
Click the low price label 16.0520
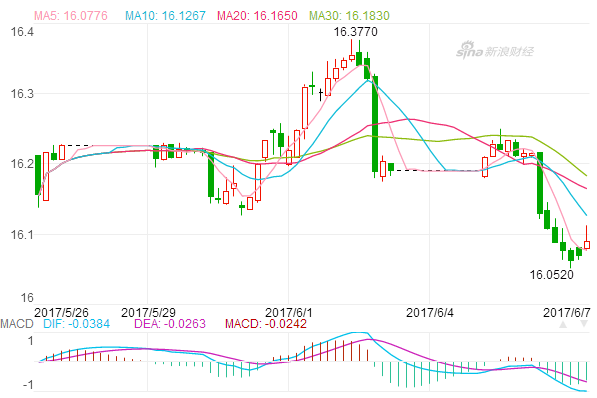pos(551,275)
